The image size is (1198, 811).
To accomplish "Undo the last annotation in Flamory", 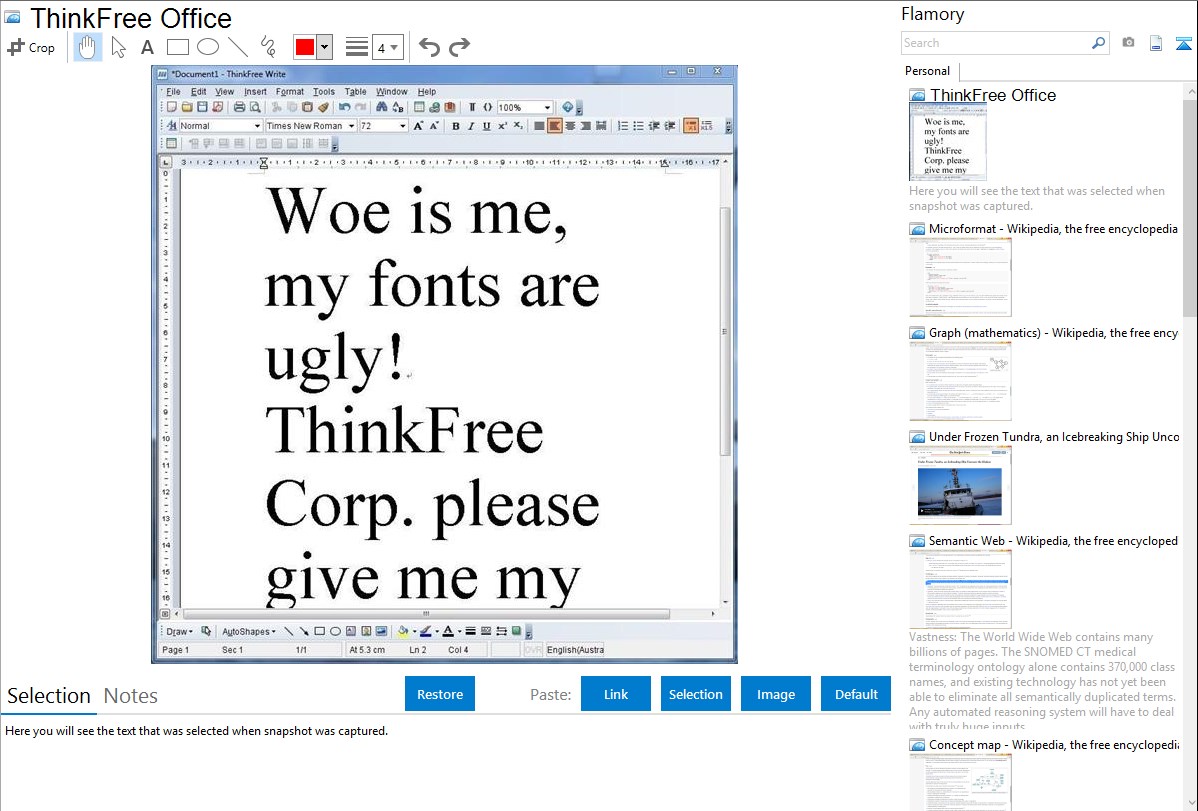I will (429, 47).
